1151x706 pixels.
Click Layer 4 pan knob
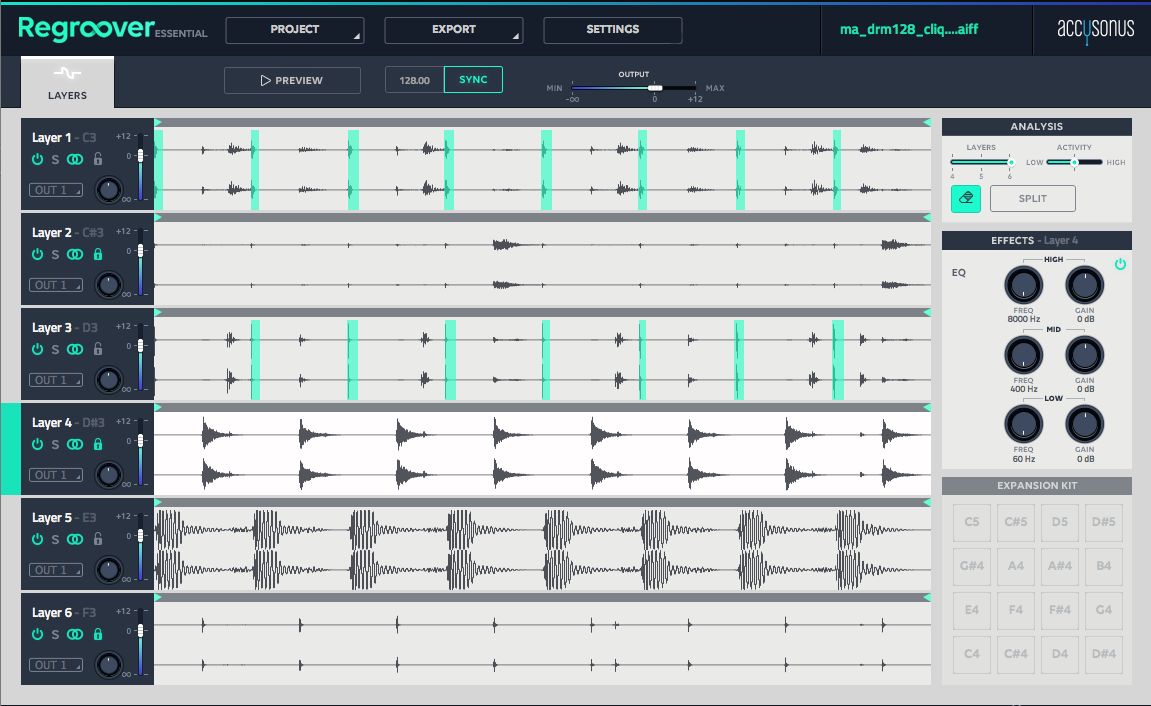click(109, 475)
